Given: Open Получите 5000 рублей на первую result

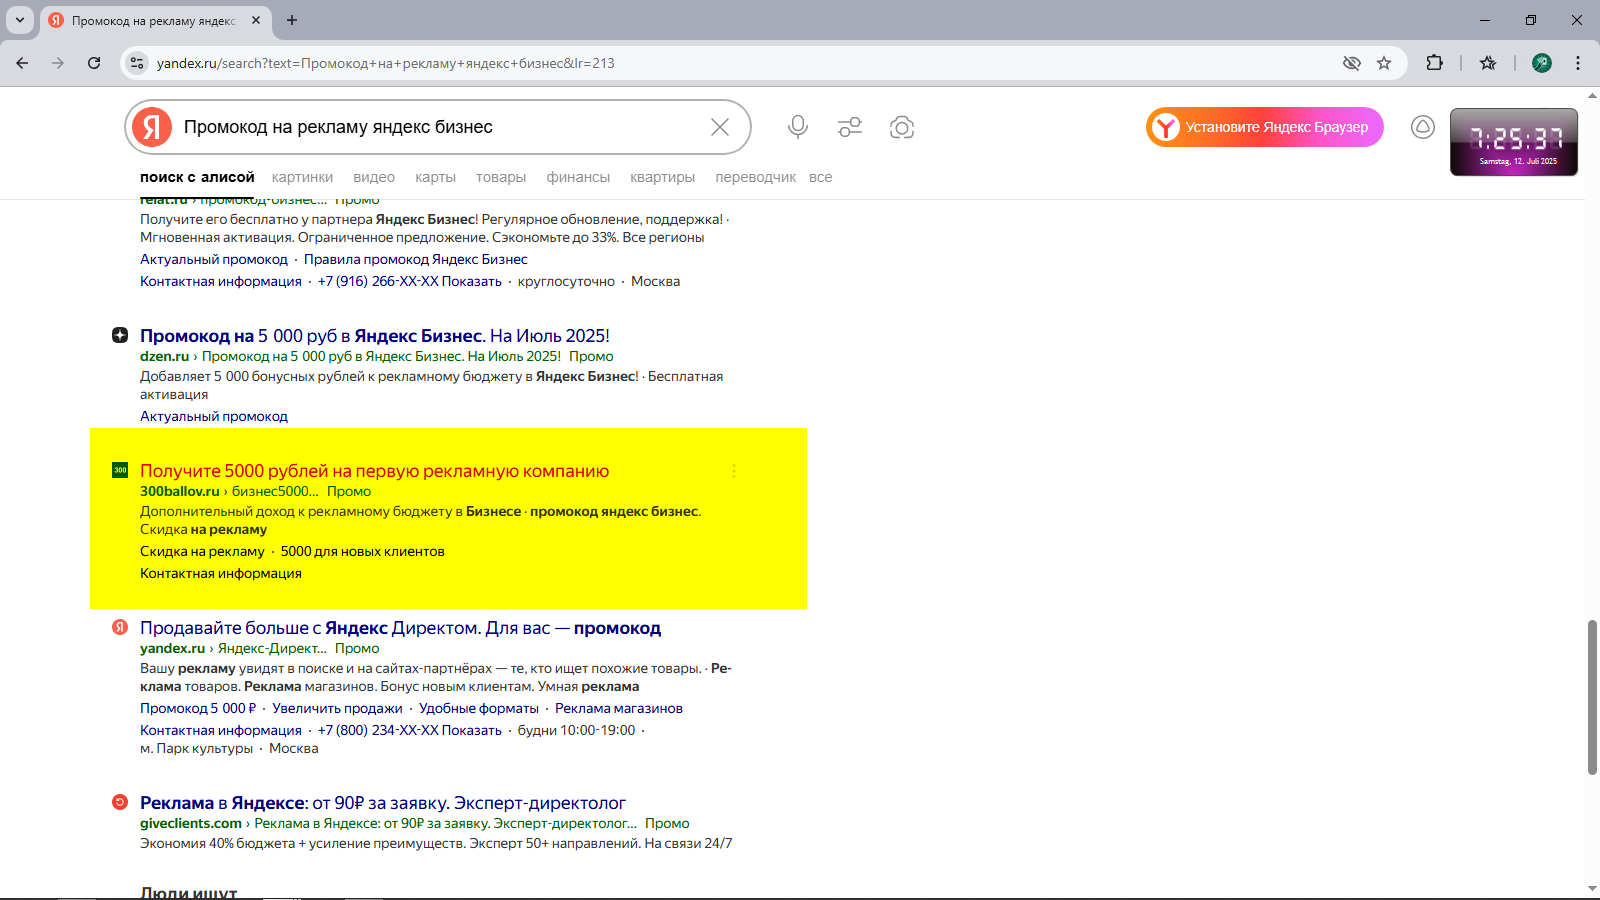Looking at the screenshot, I should tap(374, 471).
